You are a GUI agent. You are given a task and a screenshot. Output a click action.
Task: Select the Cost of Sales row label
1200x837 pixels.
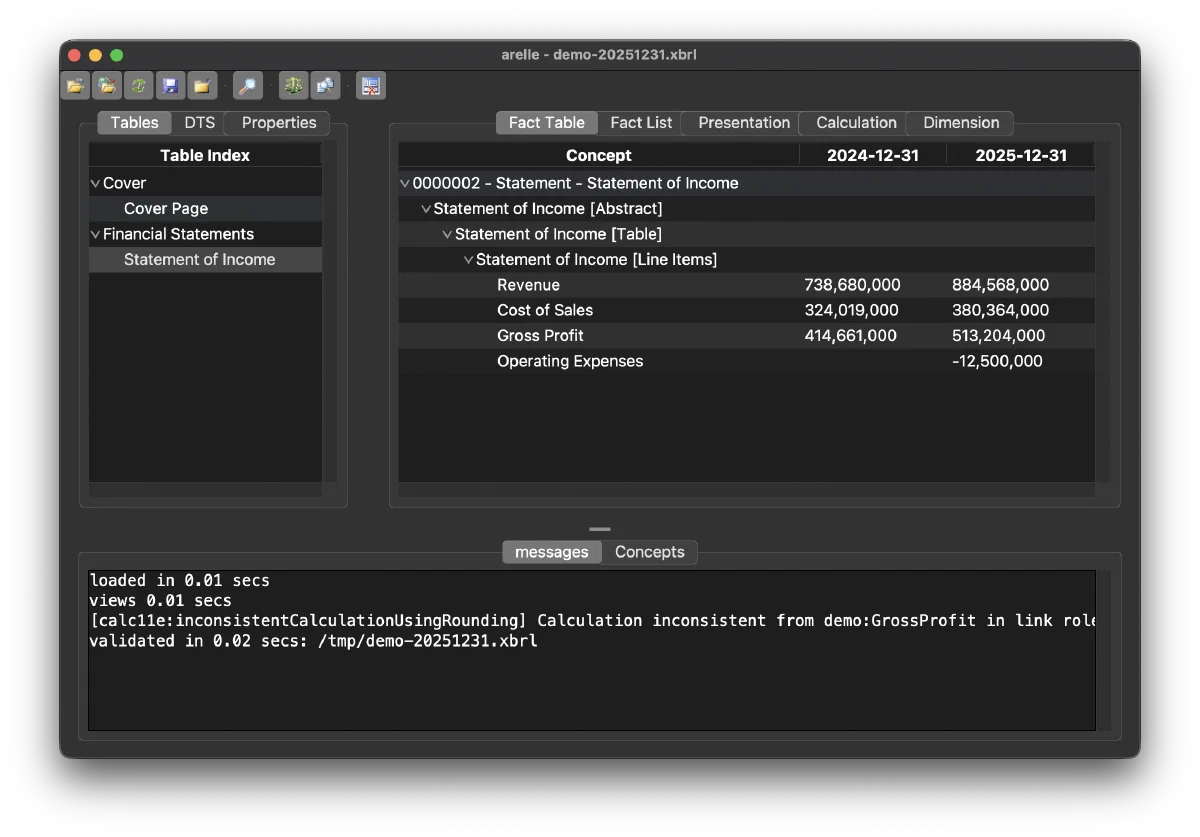tap(545, 310)
